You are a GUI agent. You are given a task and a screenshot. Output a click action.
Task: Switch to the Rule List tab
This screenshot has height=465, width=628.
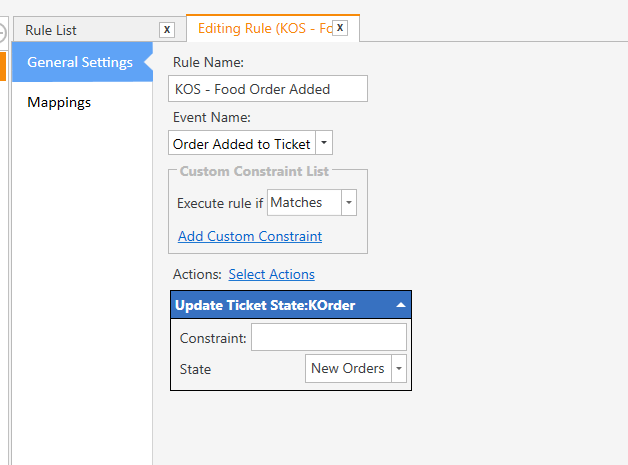[x=52, y=30]
